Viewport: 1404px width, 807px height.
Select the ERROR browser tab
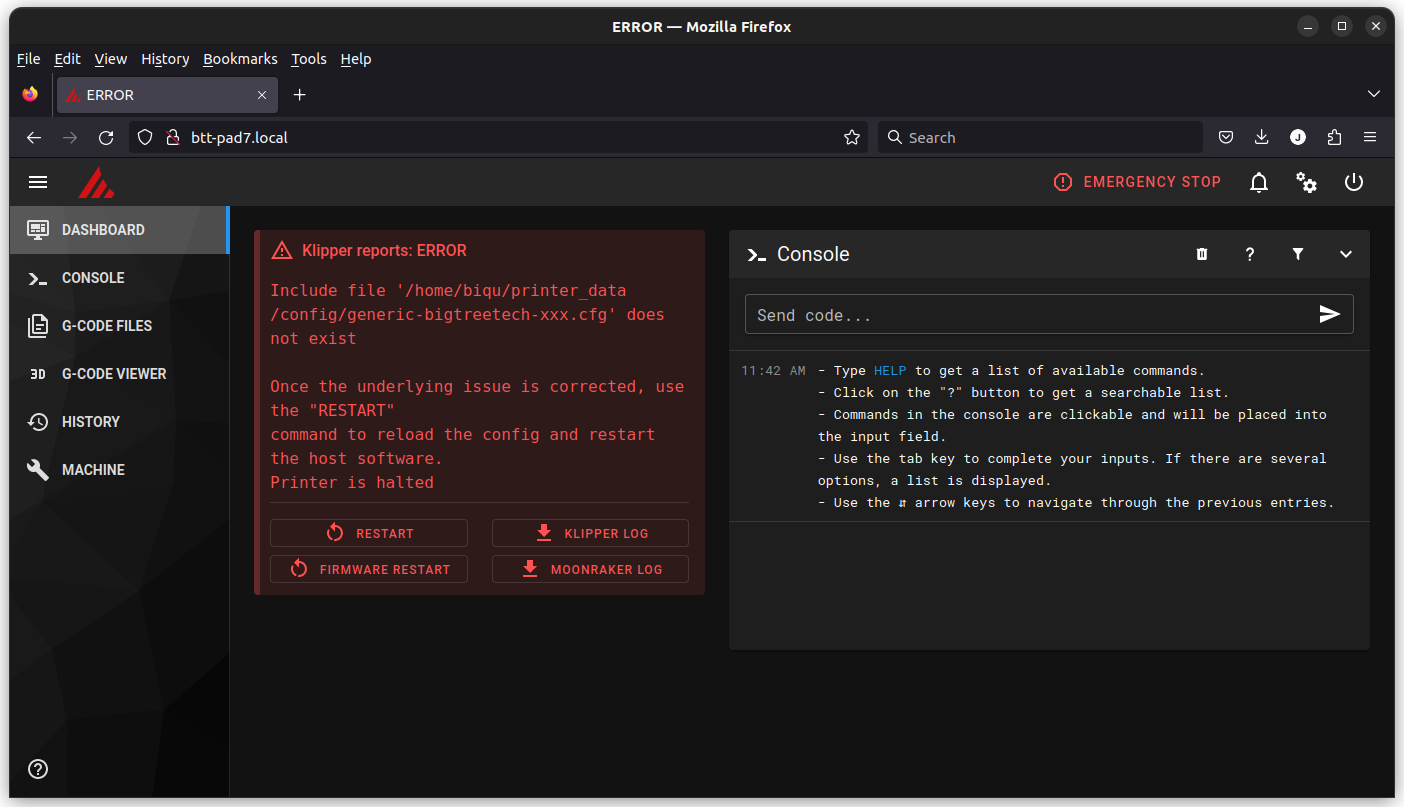168,95
